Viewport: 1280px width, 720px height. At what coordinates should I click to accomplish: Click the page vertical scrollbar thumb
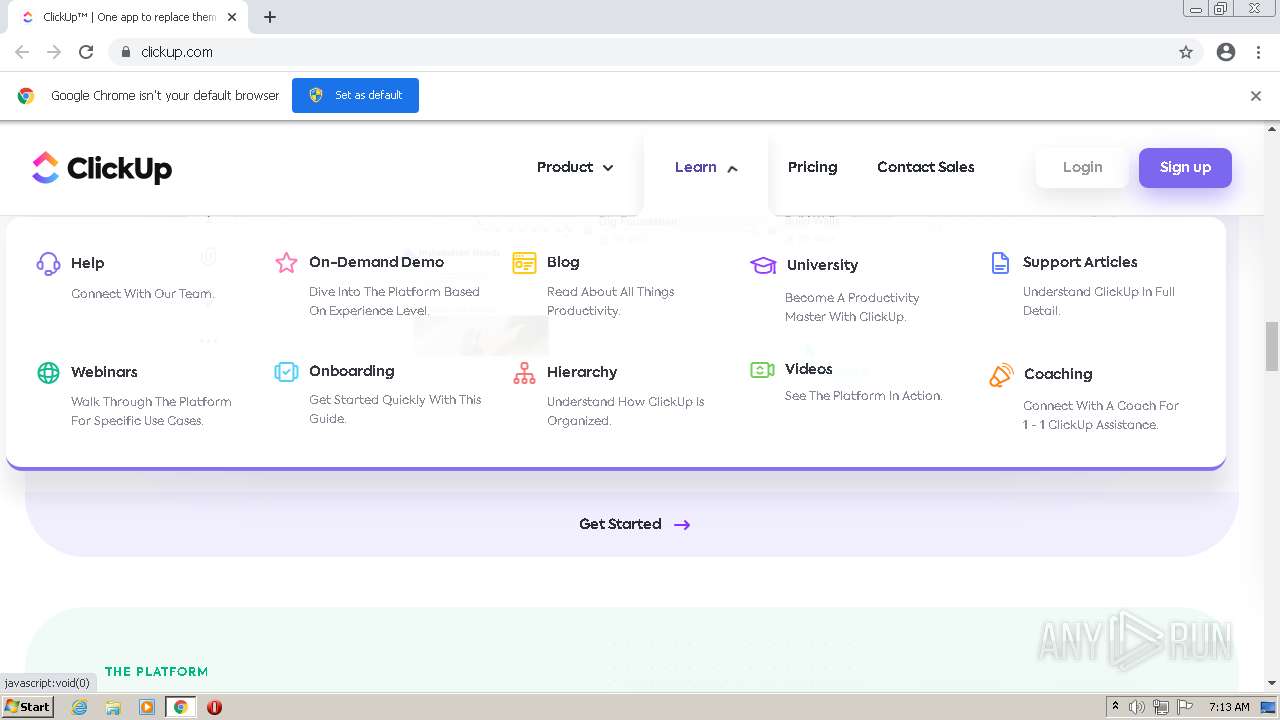click(x=1272, y=346)
